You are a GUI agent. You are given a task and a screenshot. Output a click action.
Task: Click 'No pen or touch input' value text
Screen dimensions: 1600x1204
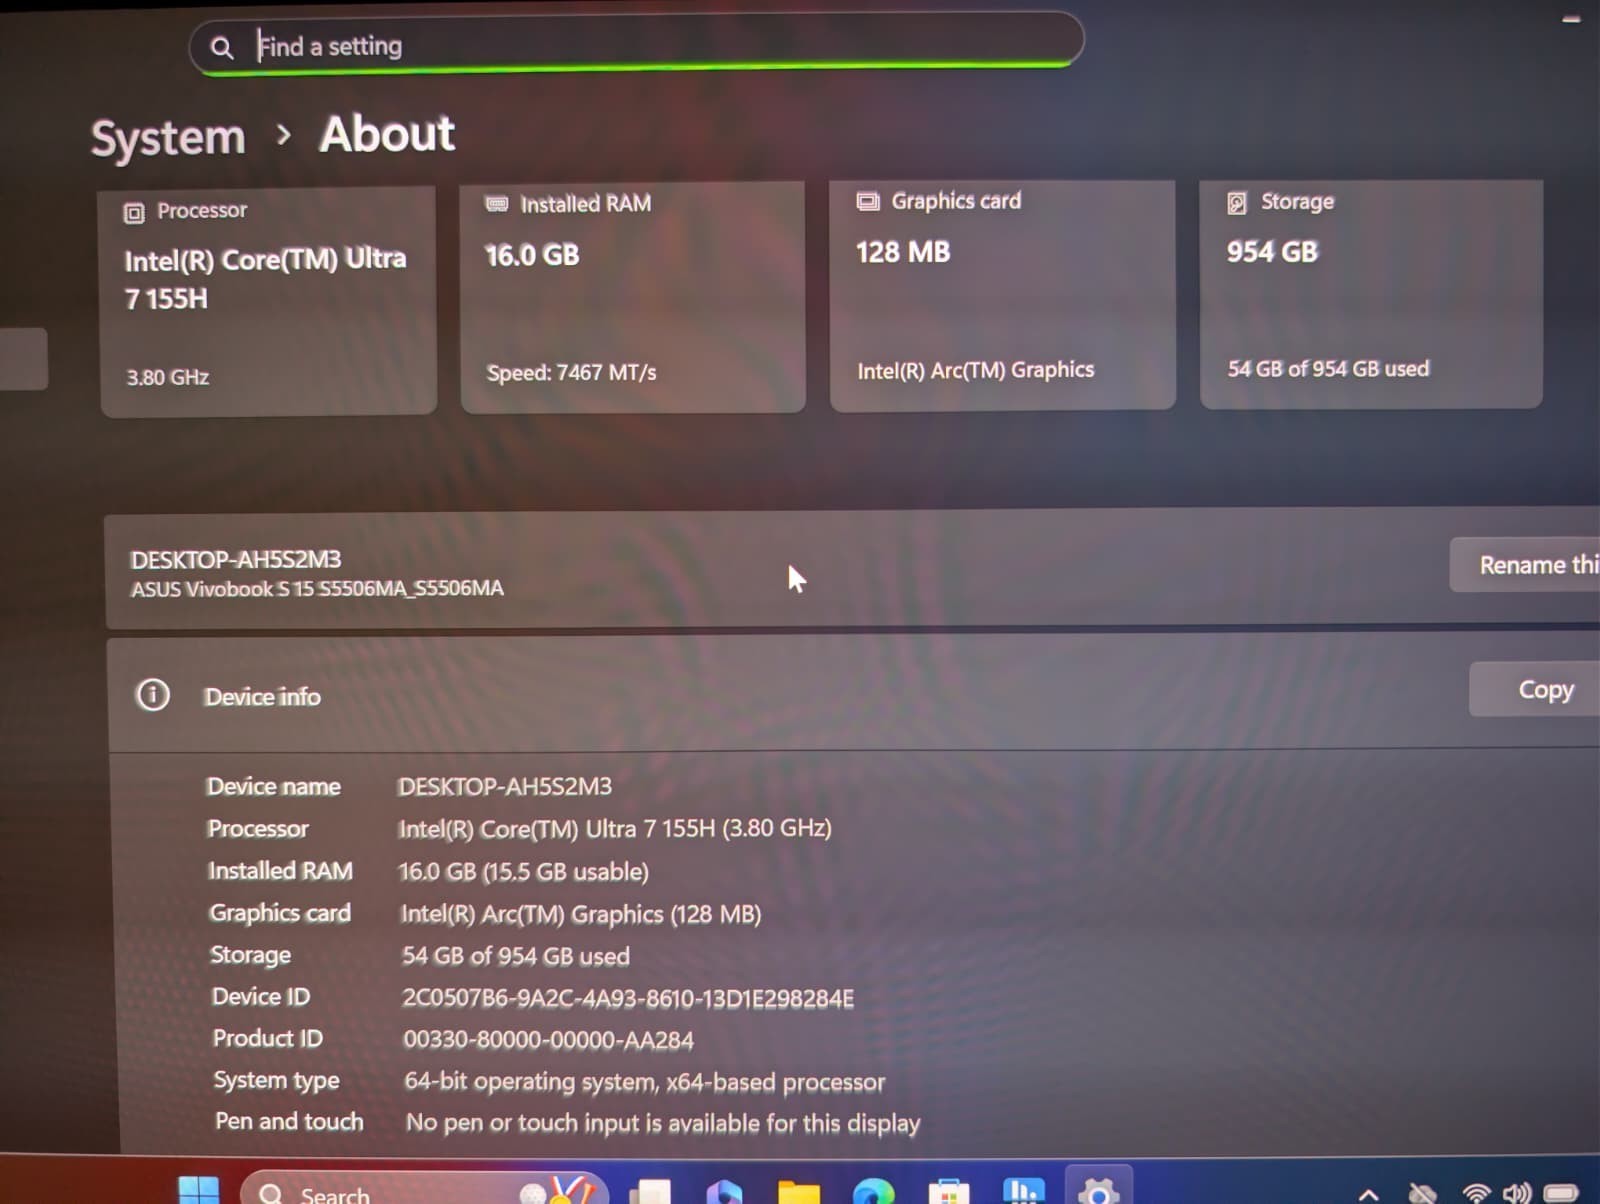[x=663, y=1123]
